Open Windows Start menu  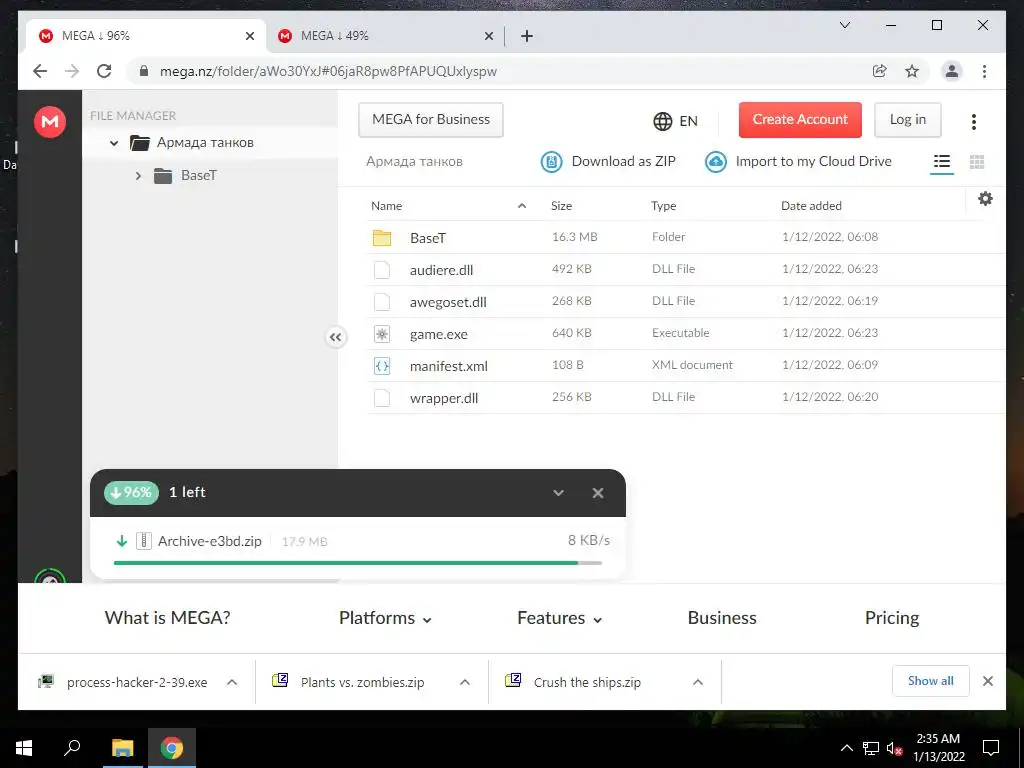(x=24, y=748)
